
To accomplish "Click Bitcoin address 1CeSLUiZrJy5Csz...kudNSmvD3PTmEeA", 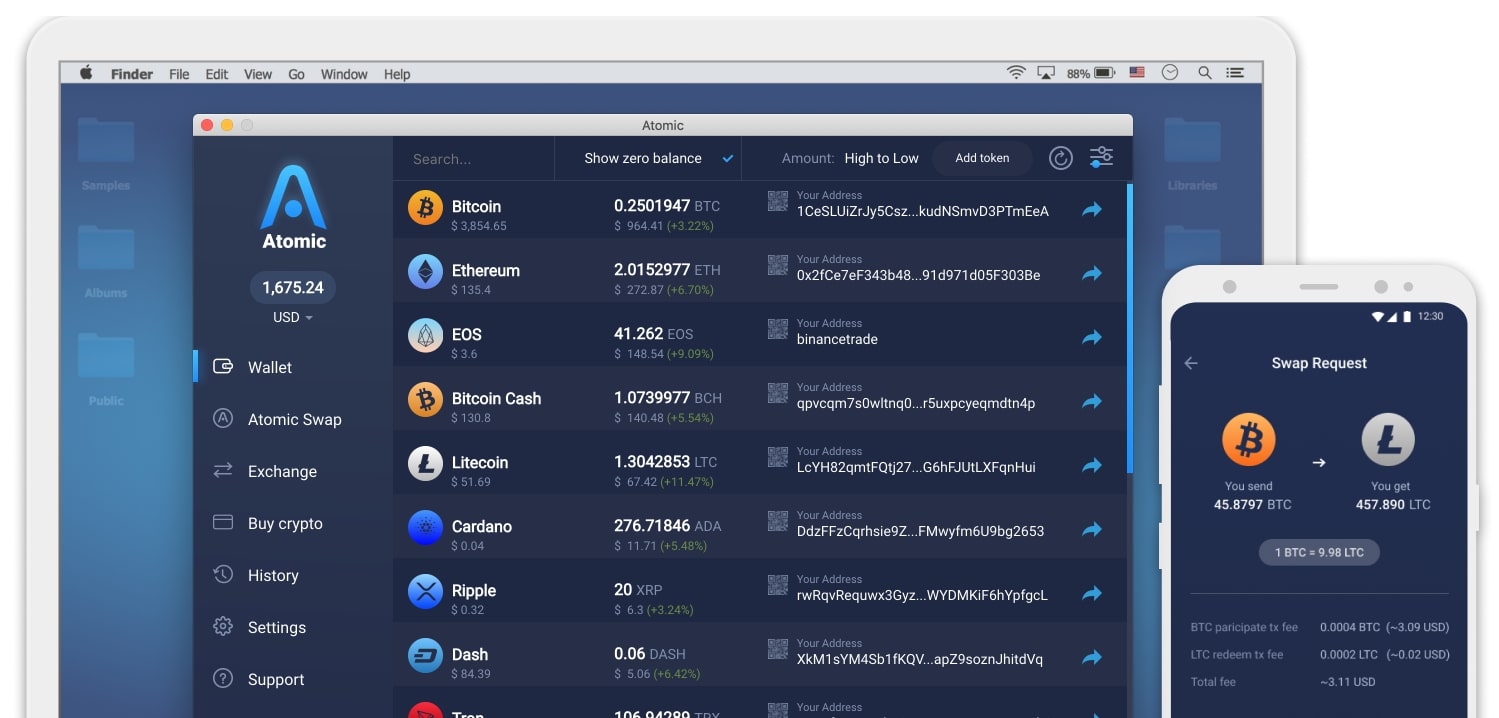I will point(923,211).
